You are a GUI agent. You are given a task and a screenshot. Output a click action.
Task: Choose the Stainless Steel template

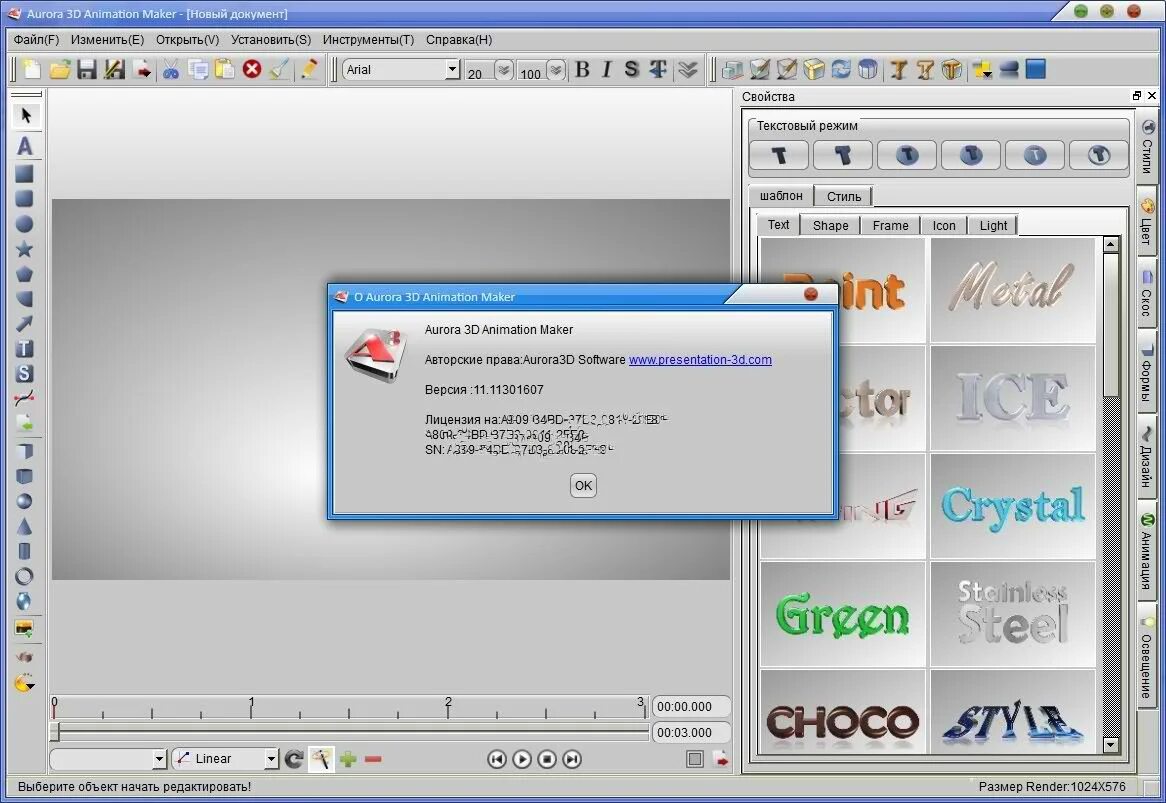[1013, 614]
